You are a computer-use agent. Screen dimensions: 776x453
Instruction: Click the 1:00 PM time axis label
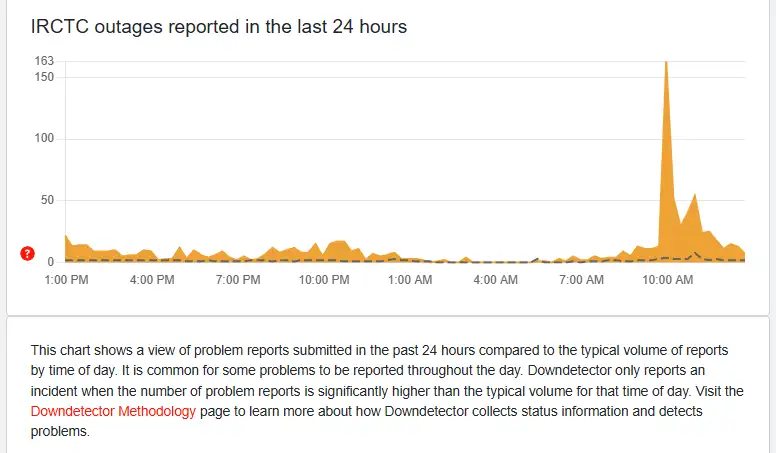tap(67, 280)
